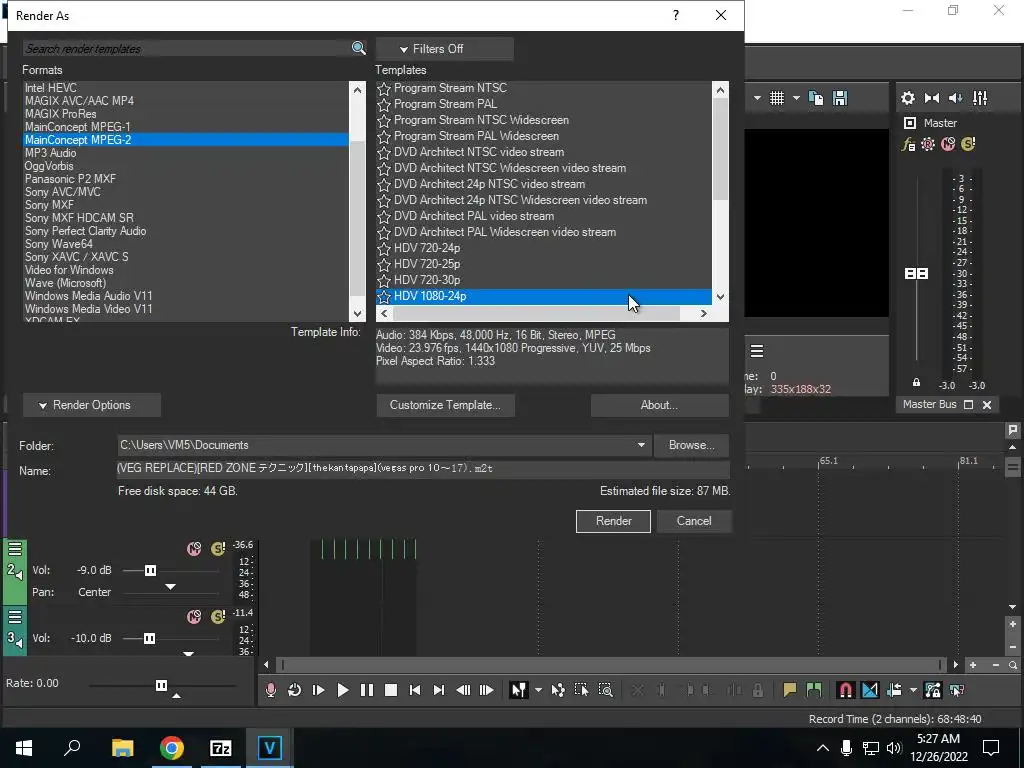Click the Insert Marker icon
The width and height of the screenshot is (1024, 768).
[x=790, y=690]
